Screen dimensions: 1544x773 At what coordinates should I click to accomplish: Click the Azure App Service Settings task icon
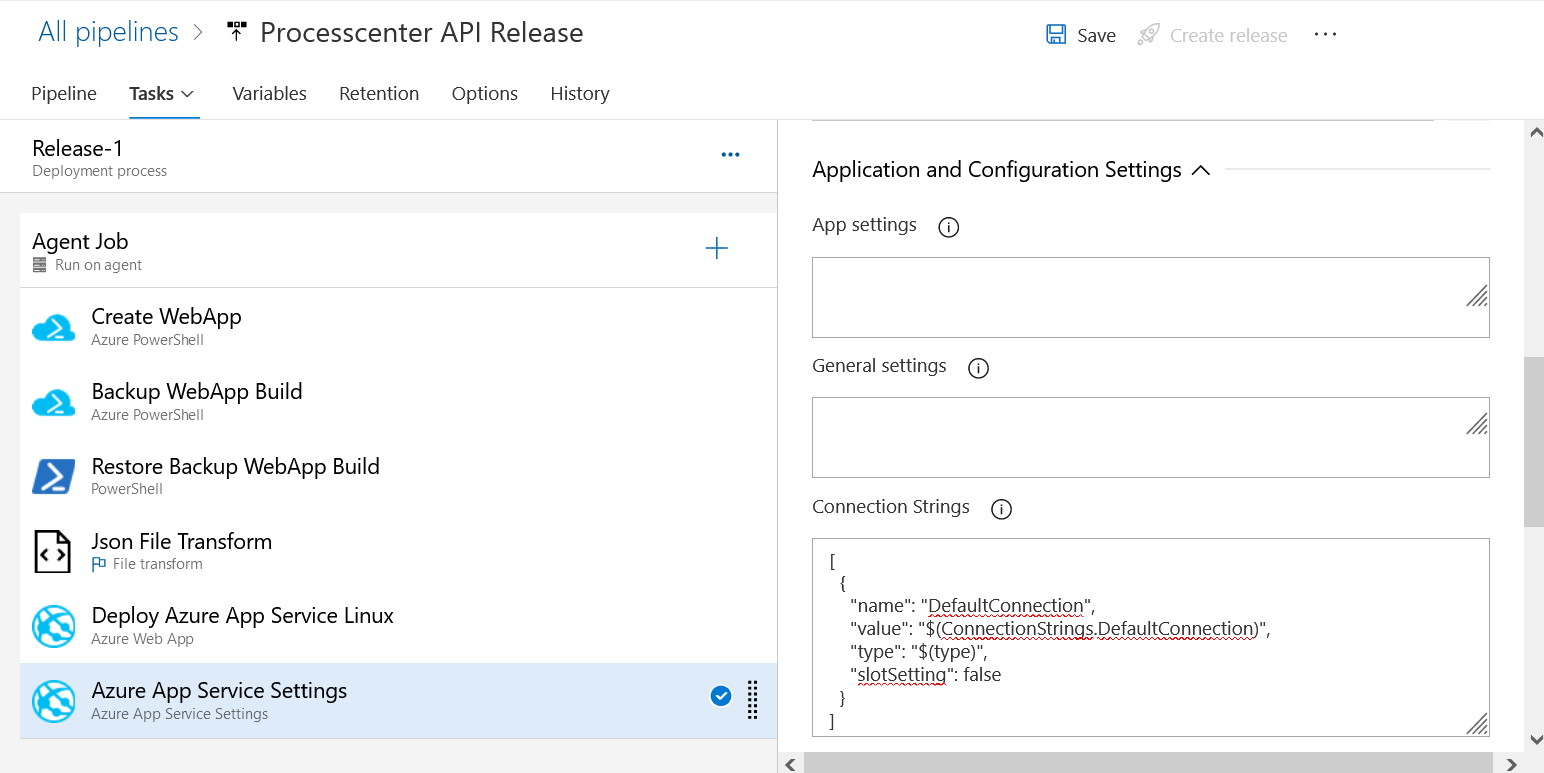pyautogui.click(x=53, y=701)
